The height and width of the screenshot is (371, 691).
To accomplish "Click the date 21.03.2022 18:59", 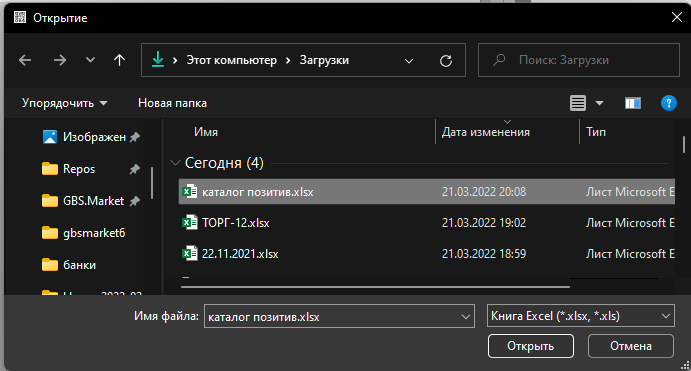I will pos(484,254).
